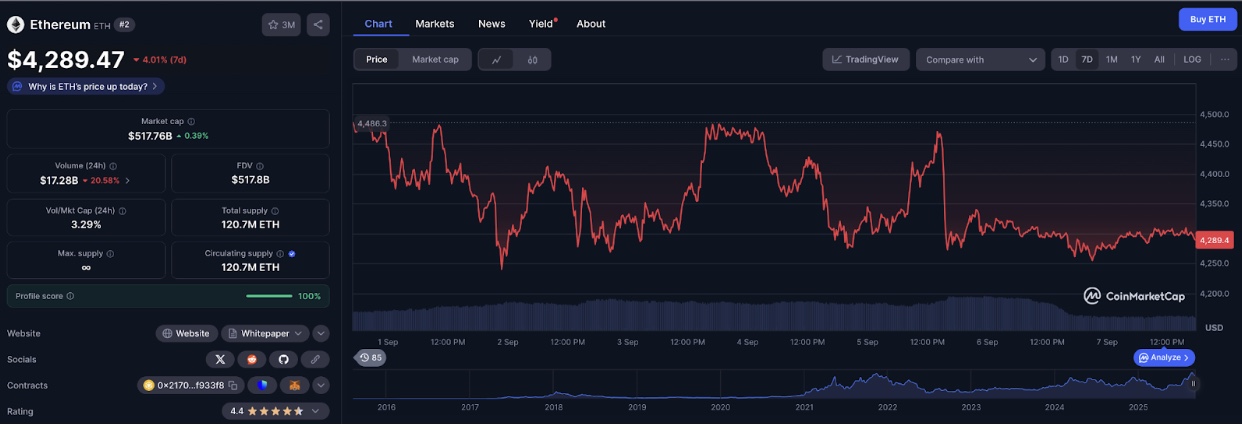The image size is (1242, 428).
Task: Add to watchlist via star 3M button
Action: coord(281,24)
